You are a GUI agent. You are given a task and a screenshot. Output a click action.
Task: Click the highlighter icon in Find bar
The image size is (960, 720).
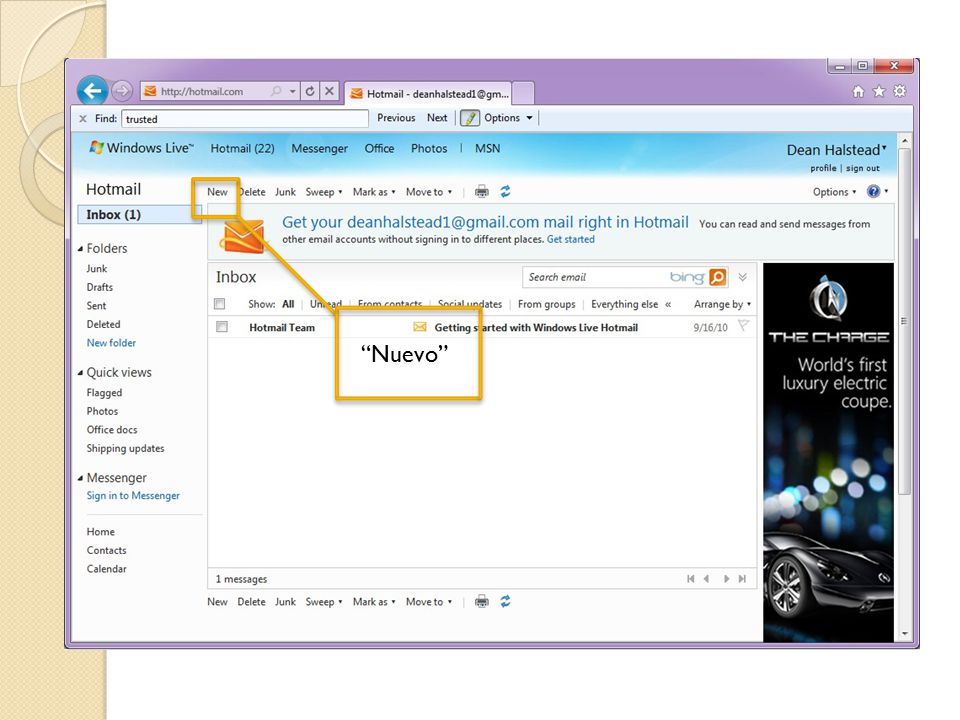(x=470, y=118)
